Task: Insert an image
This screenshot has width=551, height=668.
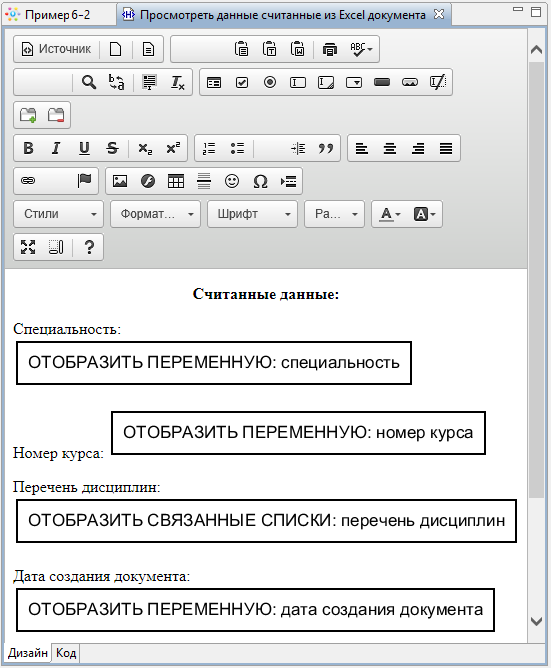Action: coord(120,181)
